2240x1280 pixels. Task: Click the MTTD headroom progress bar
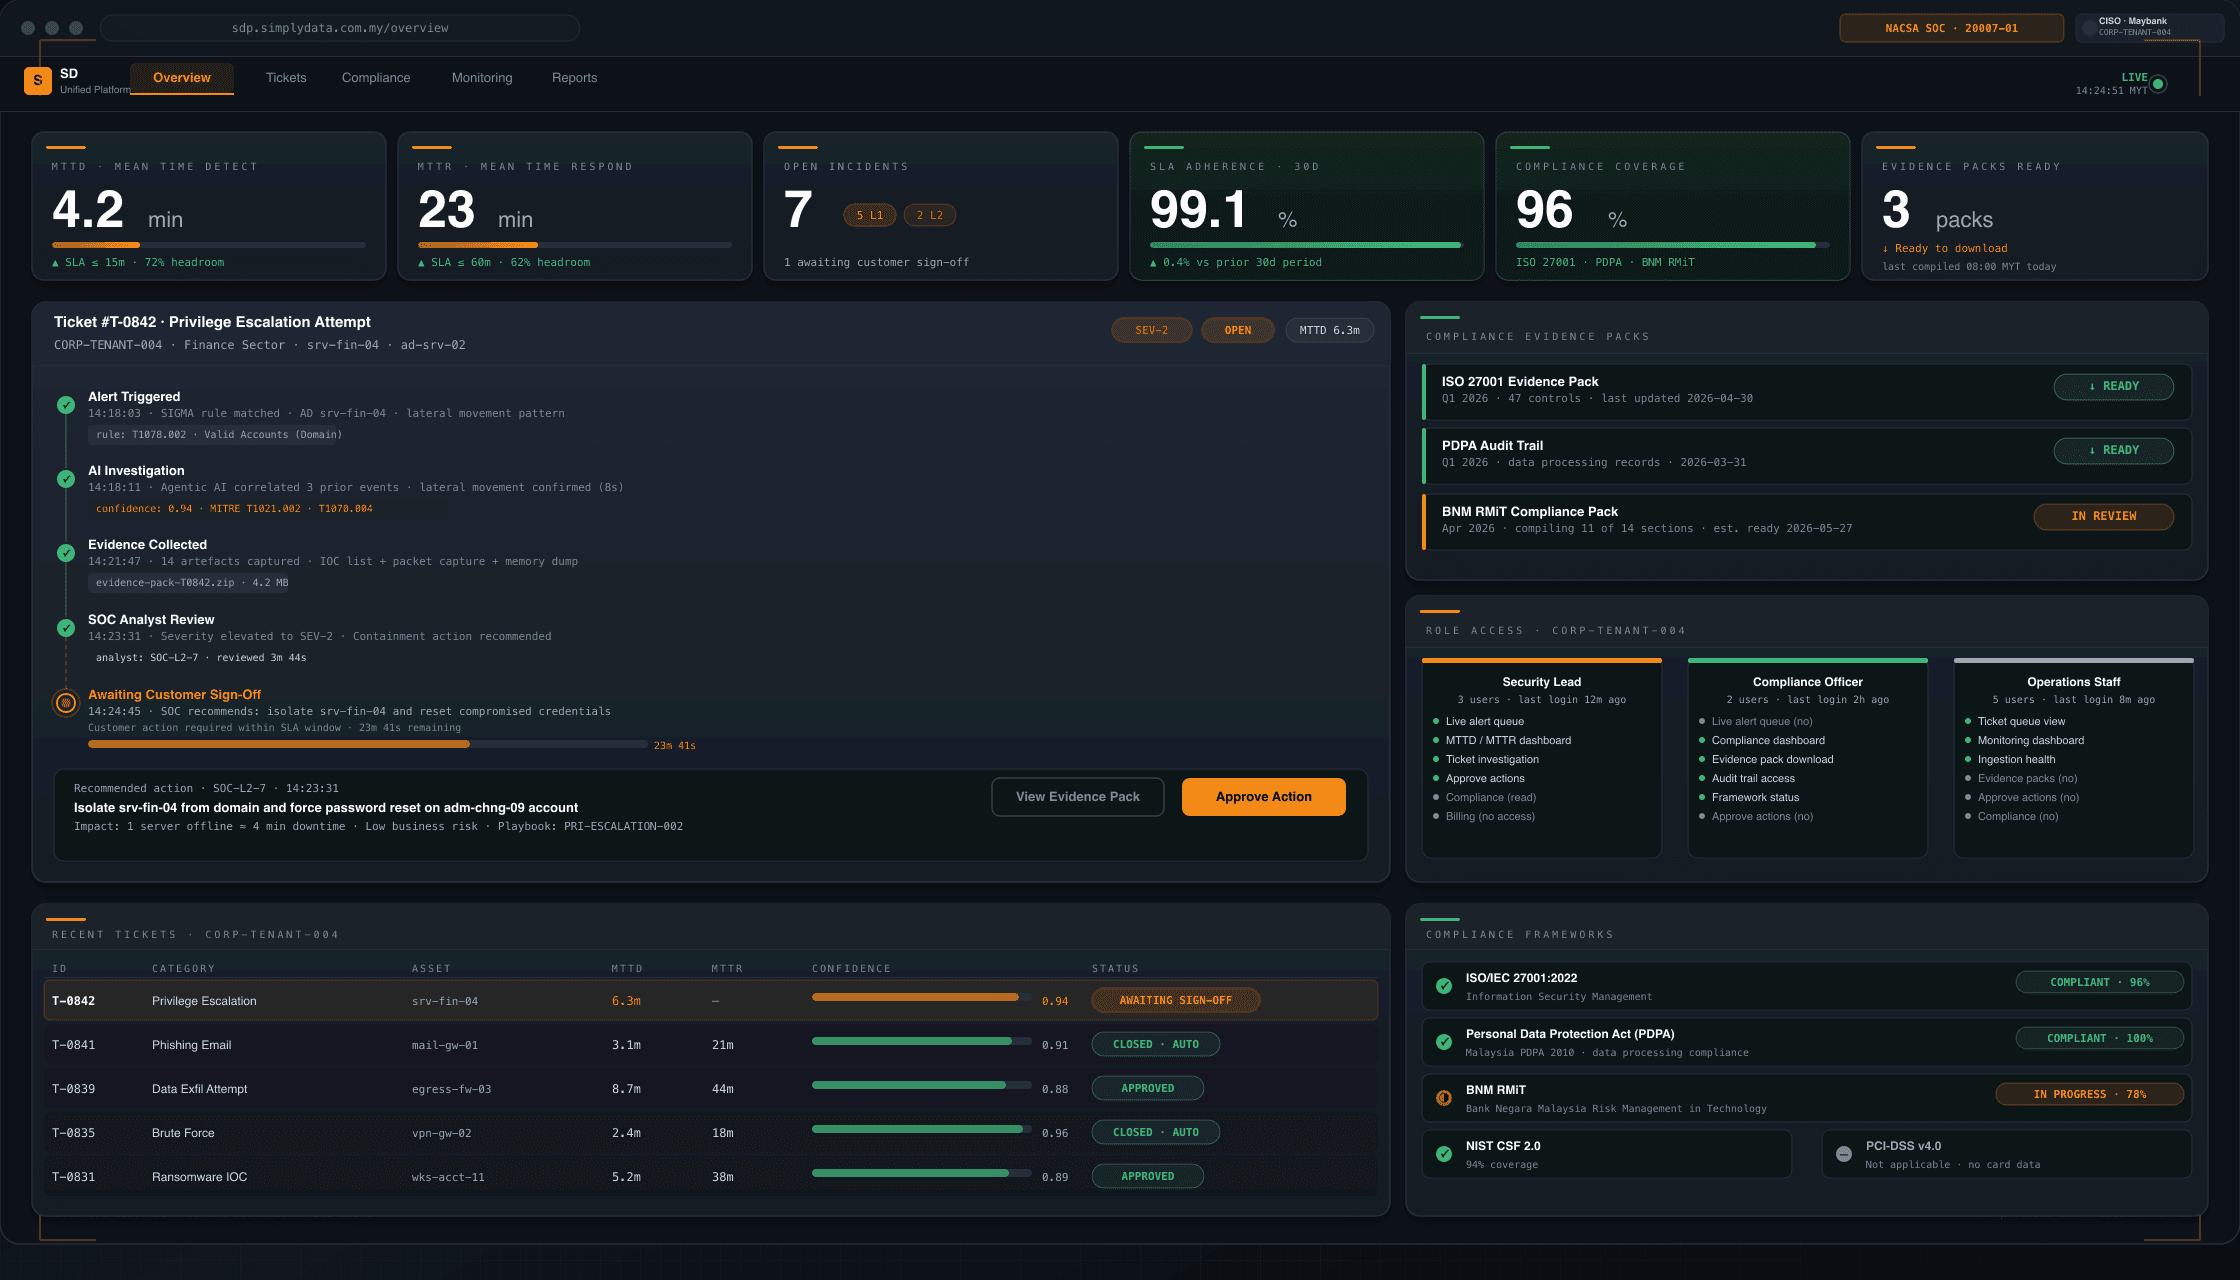(209, 245)
